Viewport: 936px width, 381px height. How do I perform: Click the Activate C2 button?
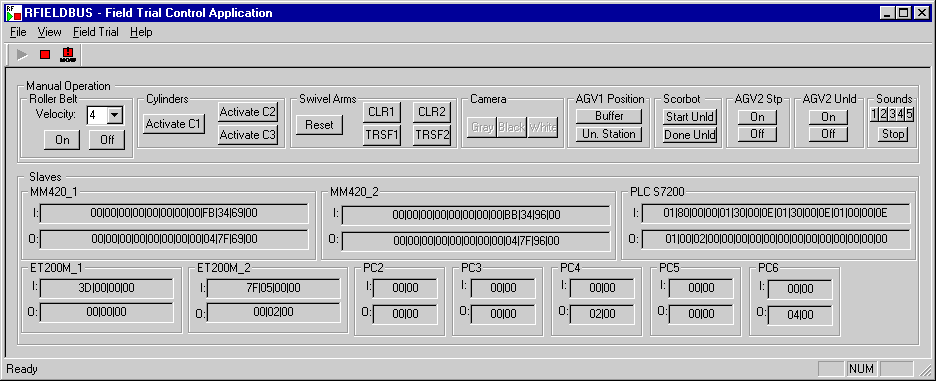pyautogui.click(x=248, y=112)
